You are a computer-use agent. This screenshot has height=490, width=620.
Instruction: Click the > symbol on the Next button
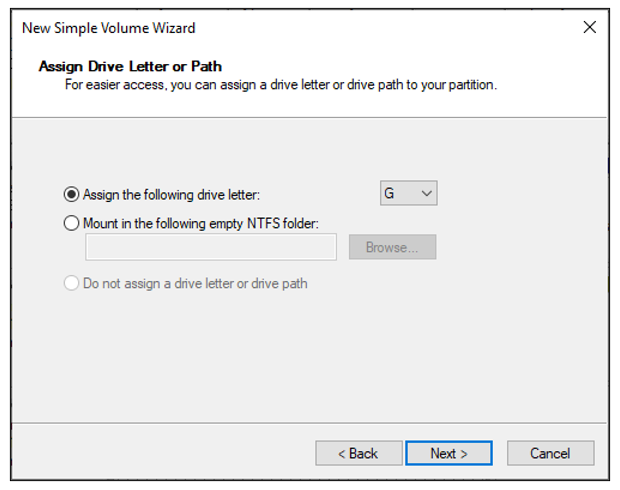[464, 454]
